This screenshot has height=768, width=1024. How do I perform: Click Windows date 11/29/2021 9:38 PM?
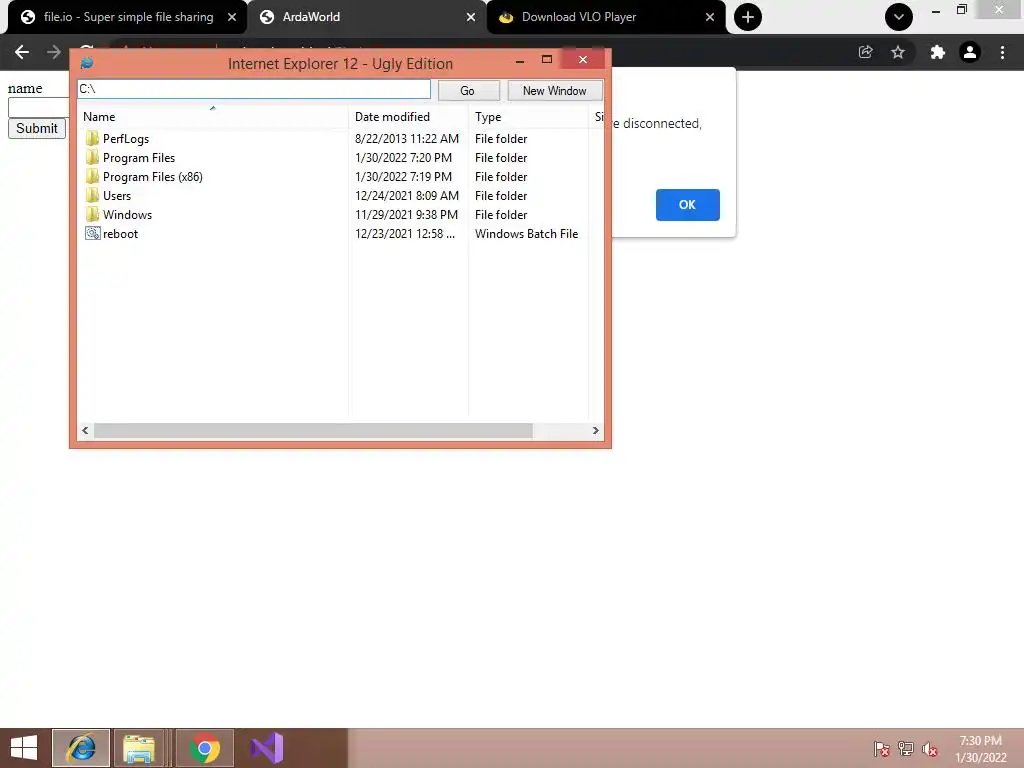[x=406, y=214]
